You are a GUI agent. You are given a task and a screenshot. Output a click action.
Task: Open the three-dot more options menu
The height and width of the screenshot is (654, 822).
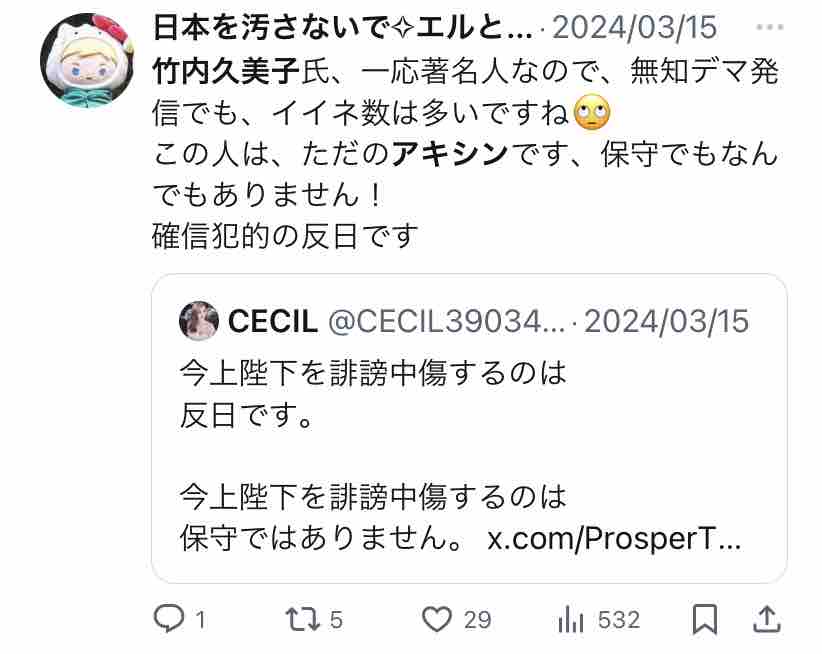tap(769, 27)
